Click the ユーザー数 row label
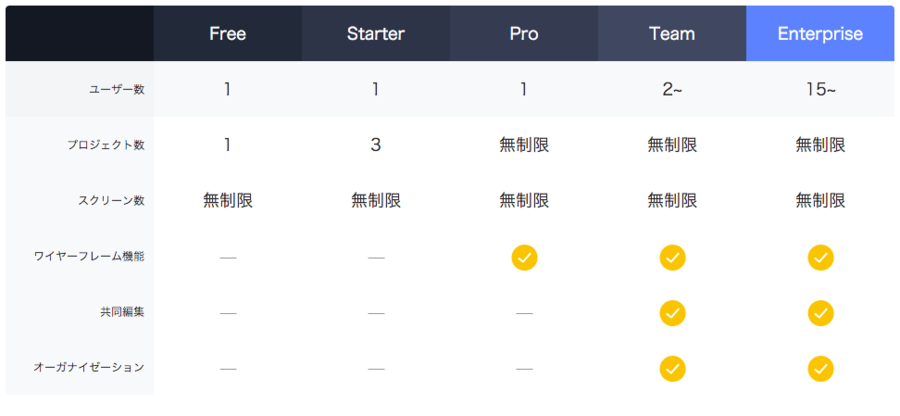 click(x=117, y=90)
